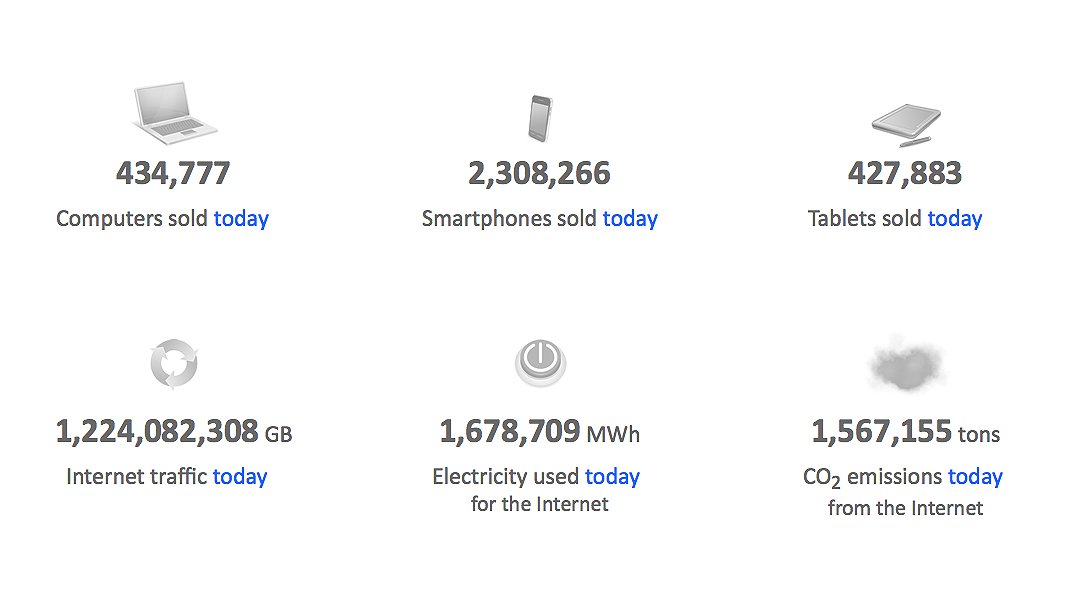Select the 2,308,266 smartphones counter
The image size is (1080, 593).
coord(539,174)
